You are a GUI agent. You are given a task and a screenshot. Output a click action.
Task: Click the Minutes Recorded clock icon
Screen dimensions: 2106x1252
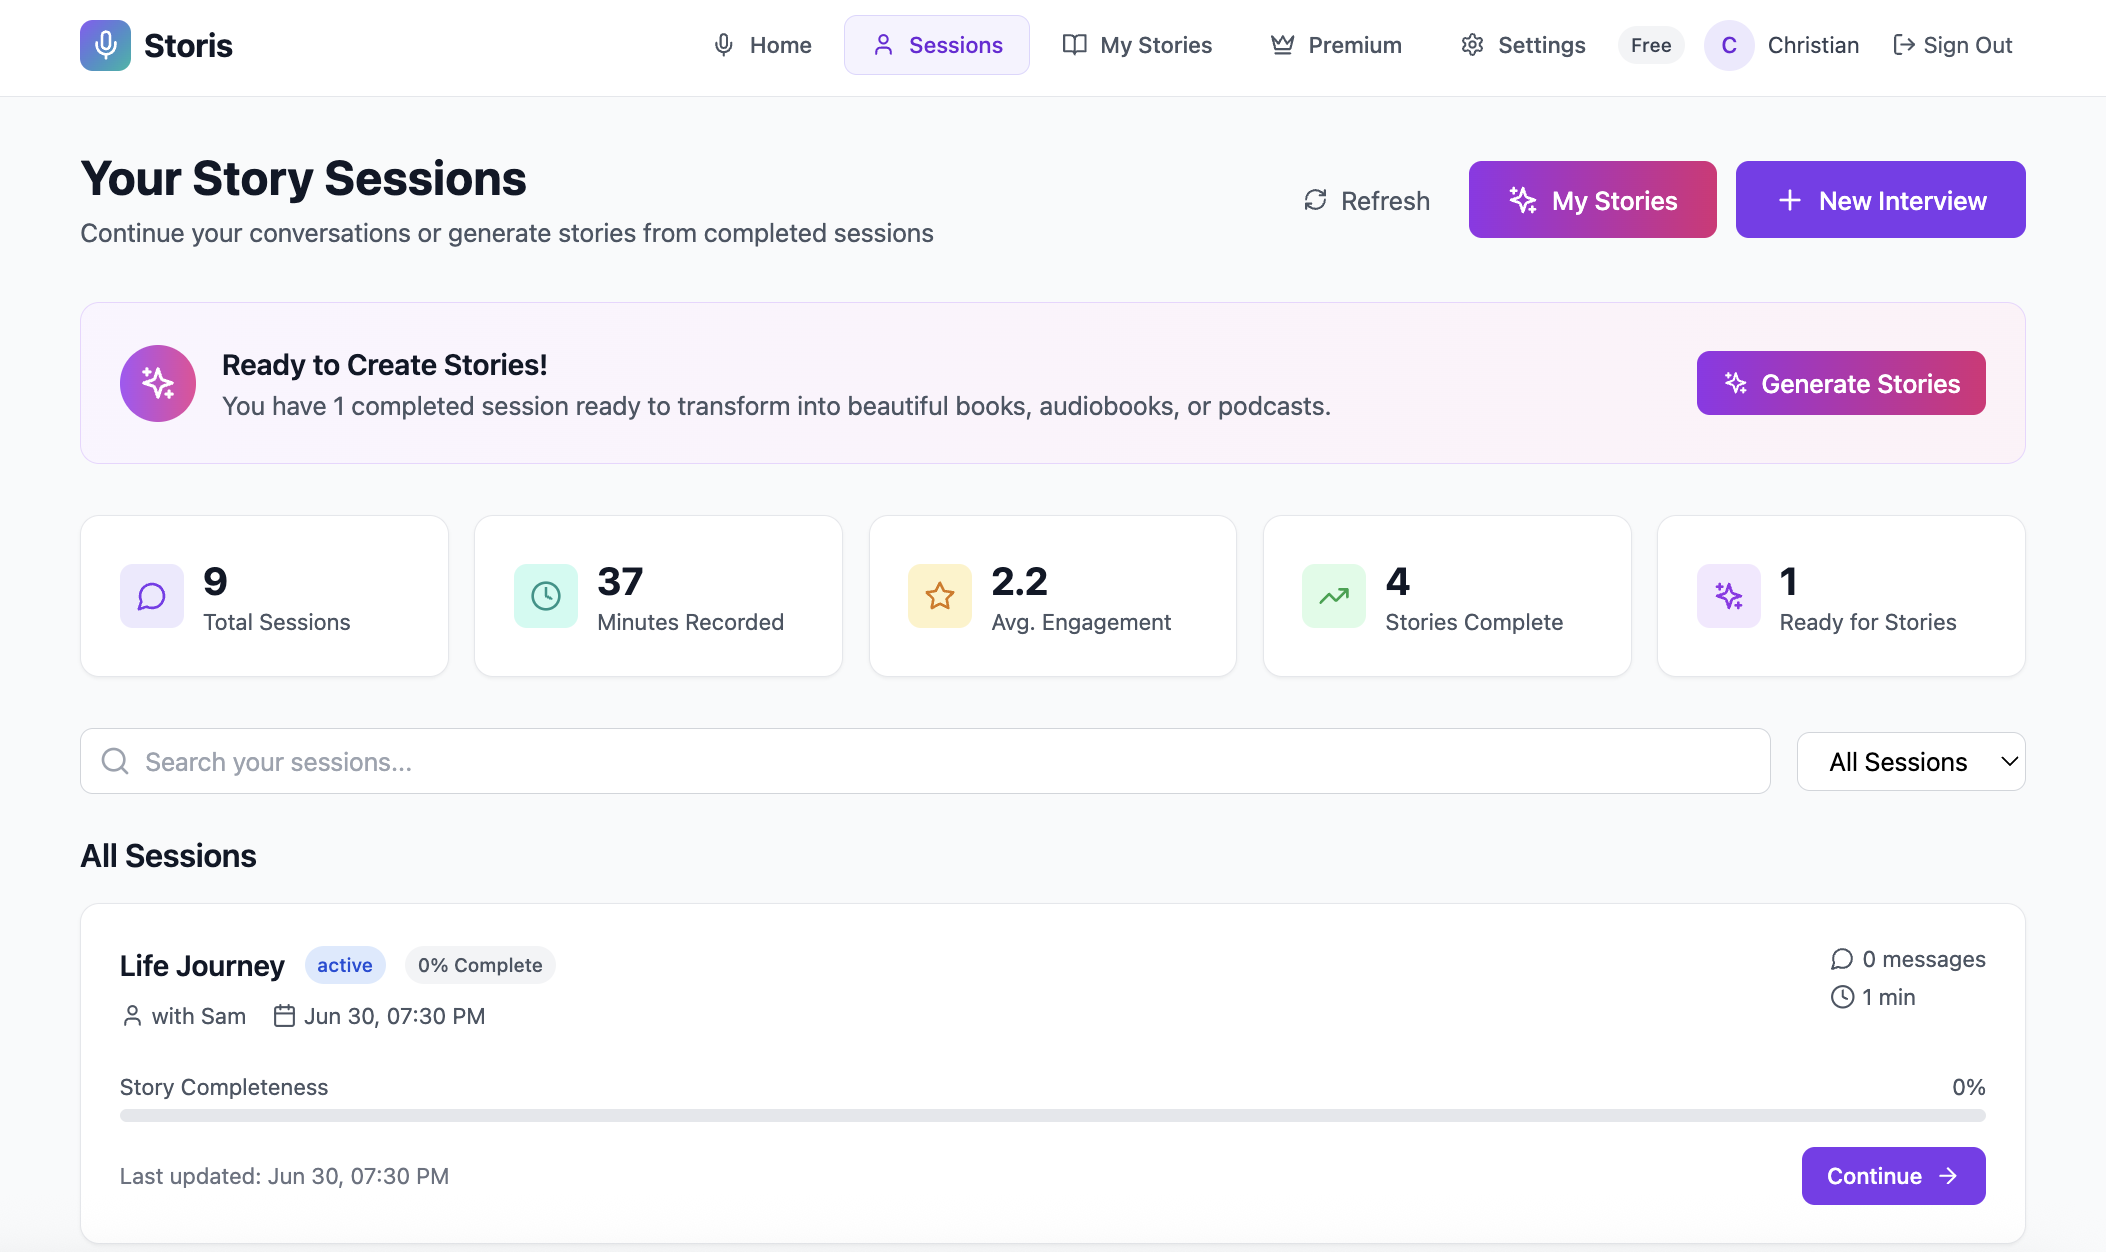(546, 596)
